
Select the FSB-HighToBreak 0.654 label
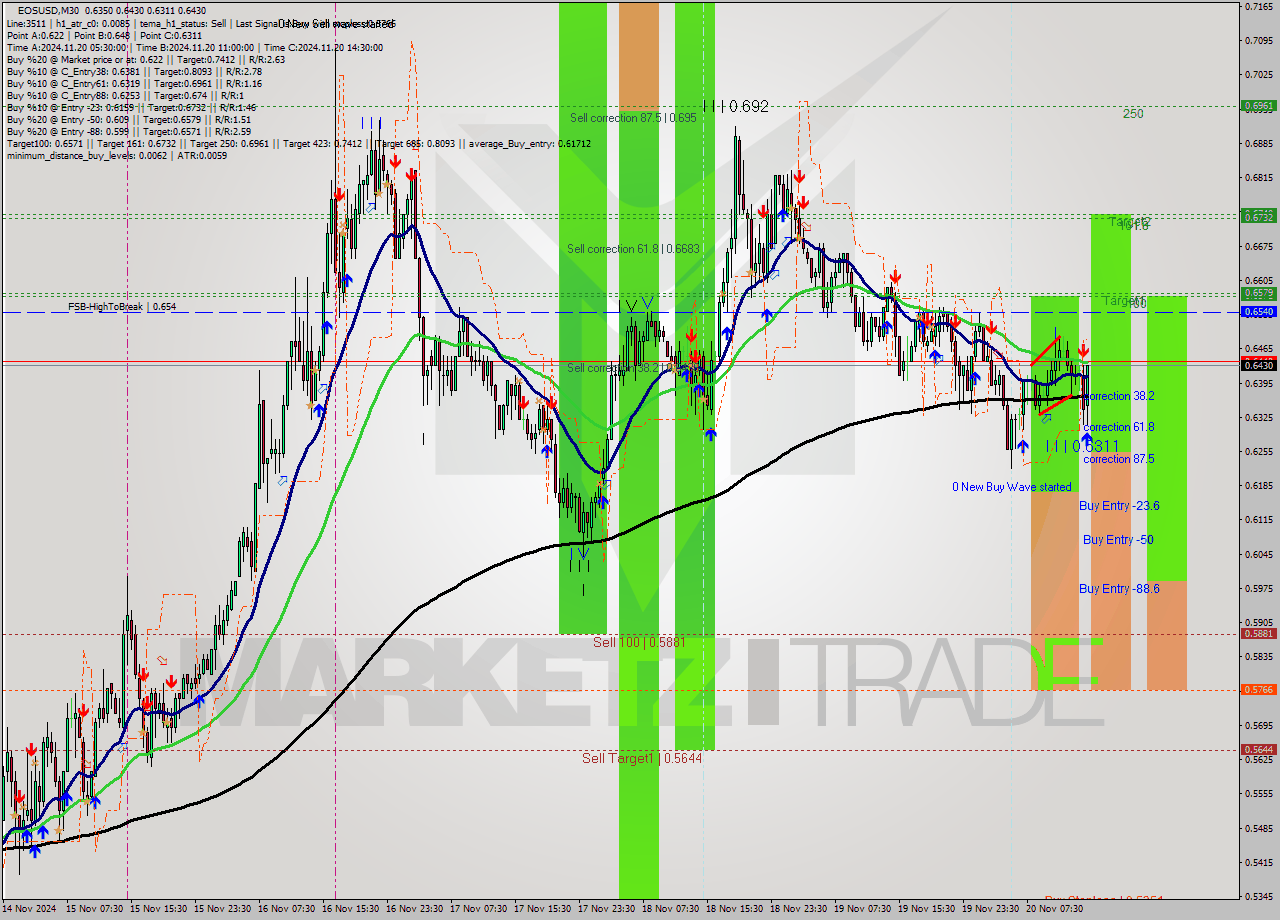coord(122,307)
